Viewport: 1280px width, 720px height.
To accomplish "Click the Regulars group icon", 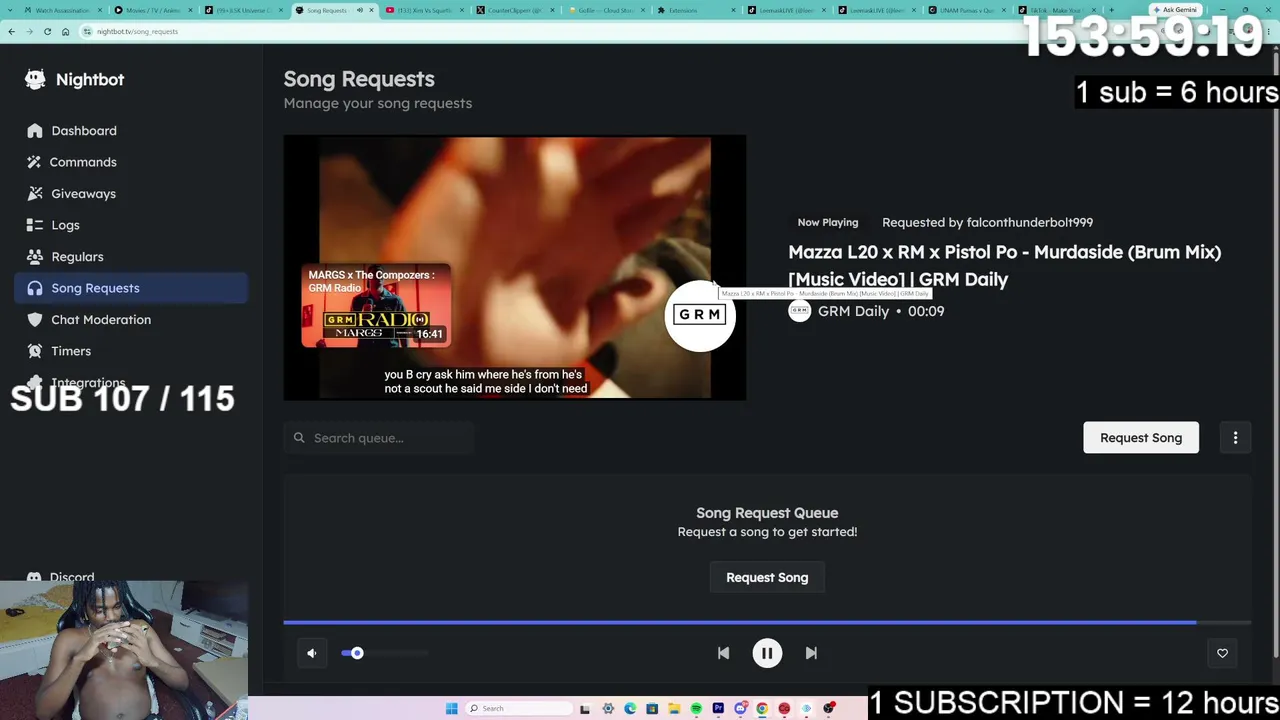I will pyautogui.click(x=35, y=257).
